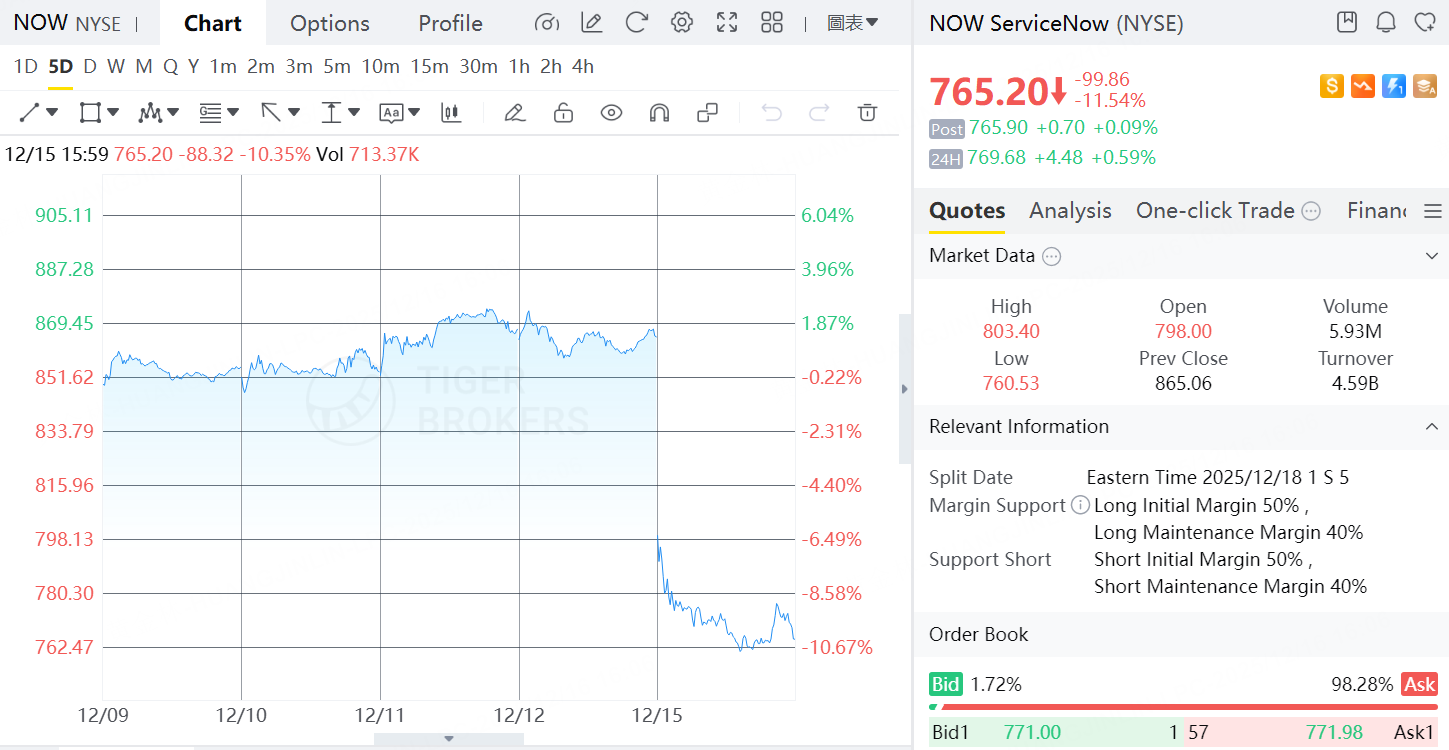Toggle the pencil drawing mode
The image size is (1449, 750).
tap(515, 113)
